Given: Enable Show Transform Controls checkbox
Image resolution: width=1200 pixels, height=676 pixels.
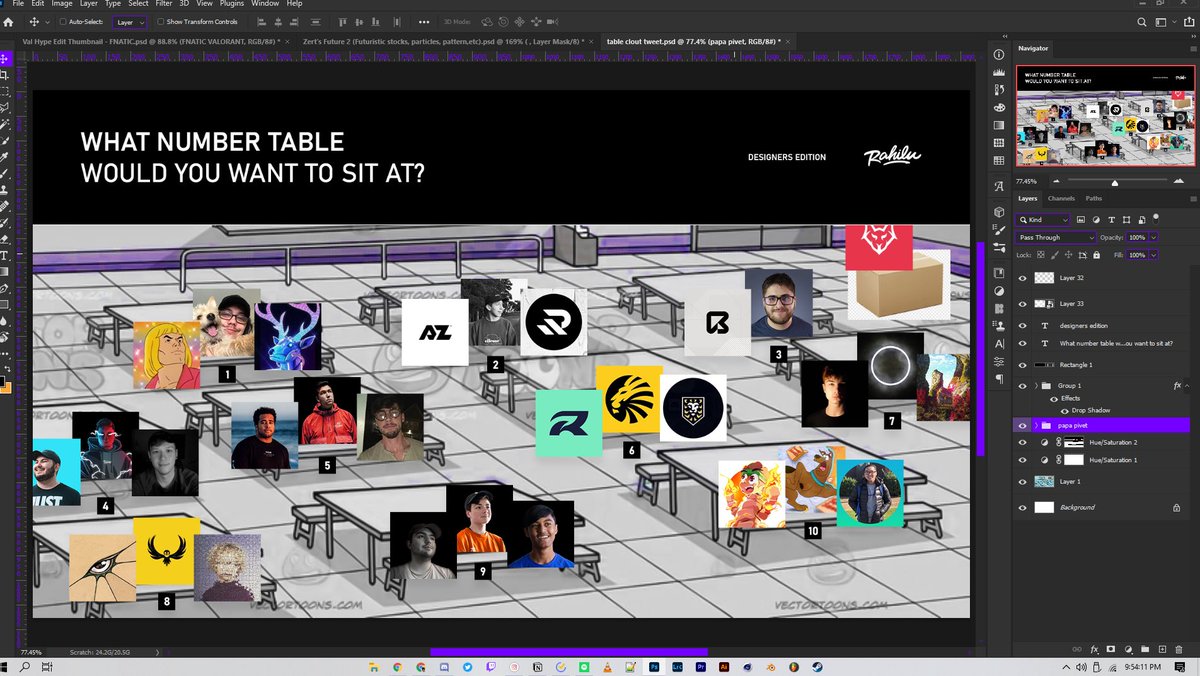Looking at the screenshot, I should click(161, 21).
